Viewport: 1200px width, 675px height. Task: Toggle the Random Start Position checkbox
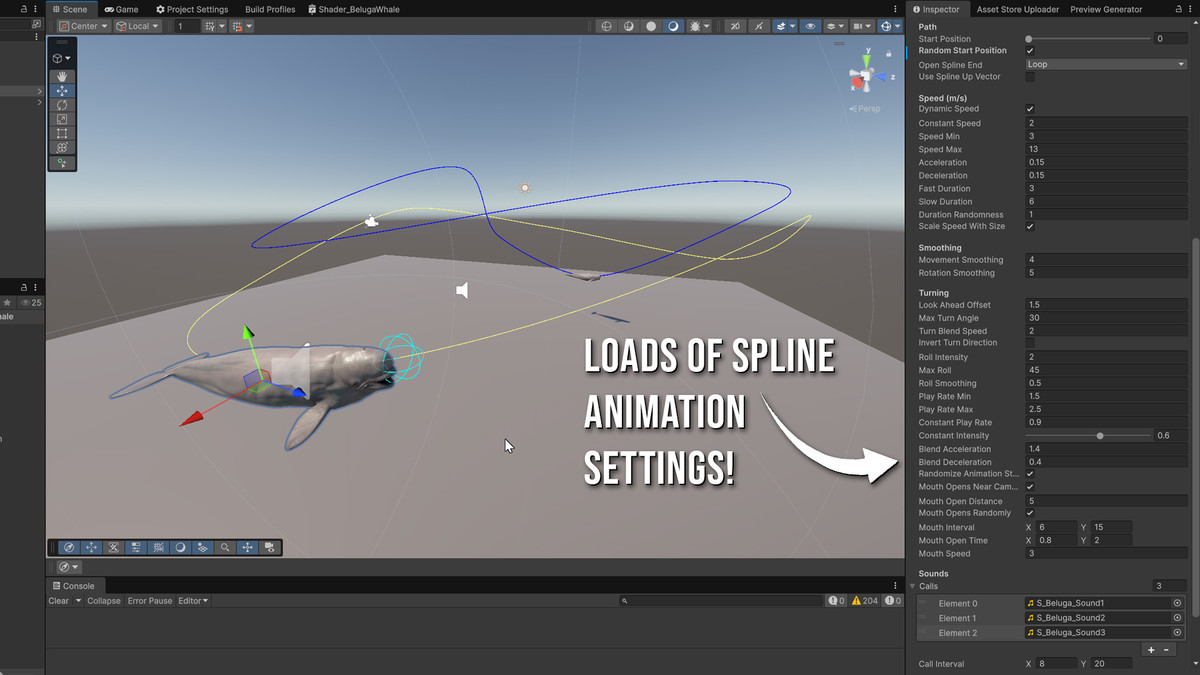click(x=1030, y=50)
